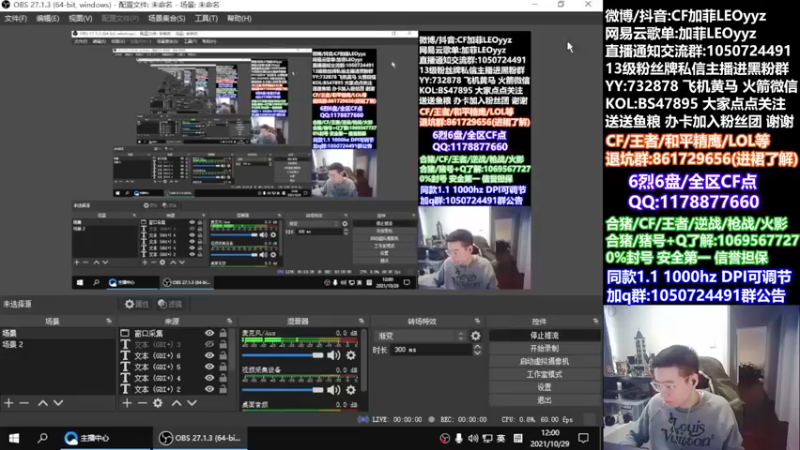This screenshot has width=800, height=450.
Task: Hide the 文本 (GDI+) 6 source via eye icon
Action: 209,356
